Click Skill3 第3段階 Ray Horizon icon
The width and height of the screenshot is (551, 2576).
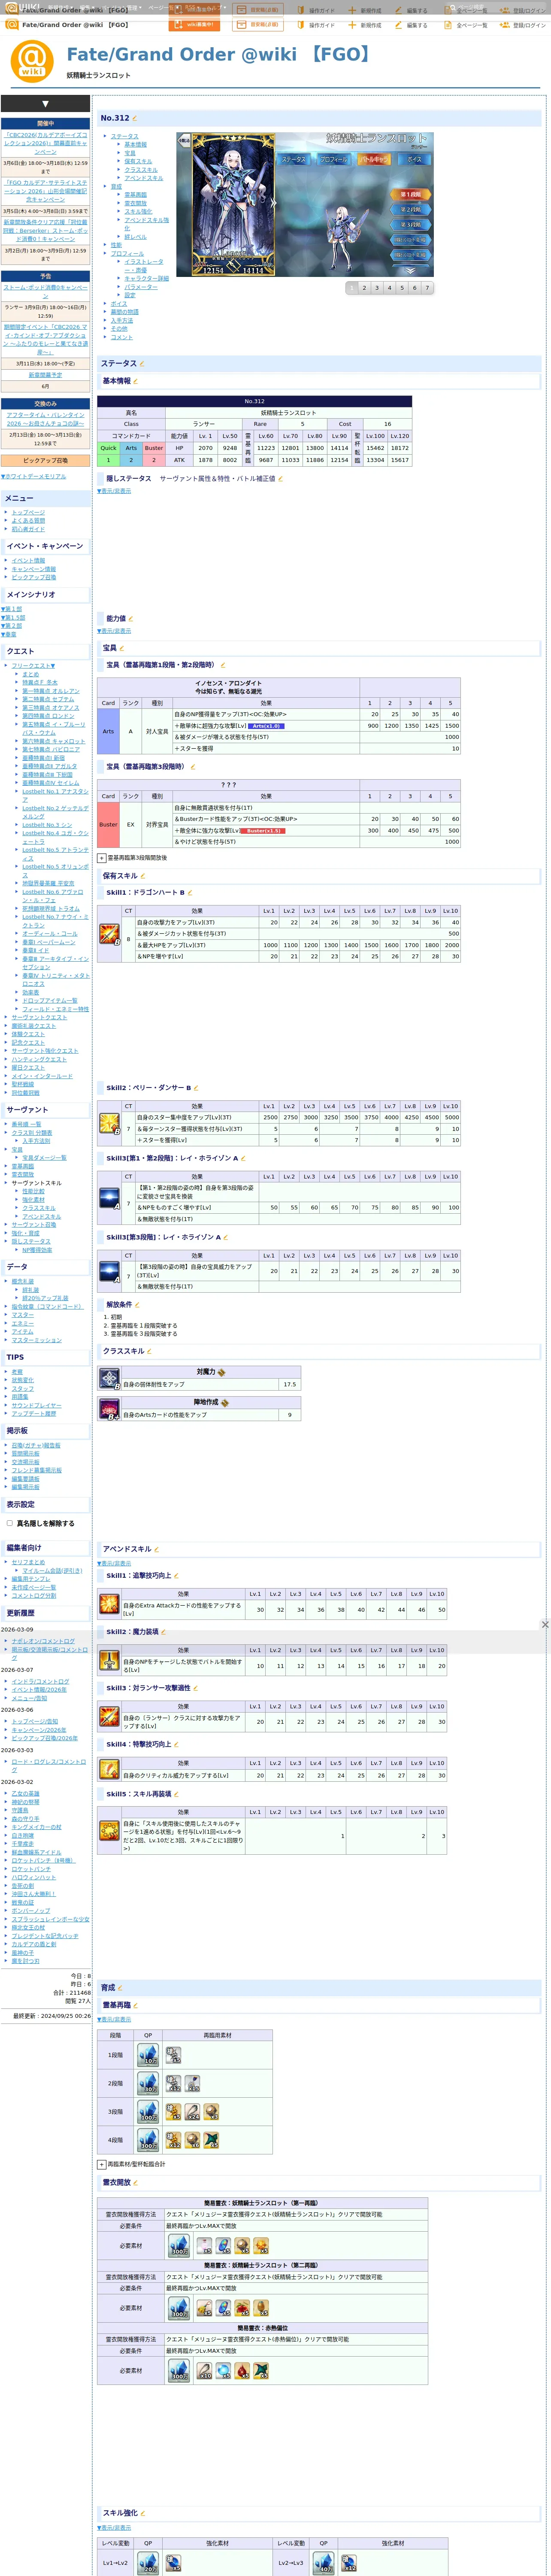click(x=109, y=1272)
